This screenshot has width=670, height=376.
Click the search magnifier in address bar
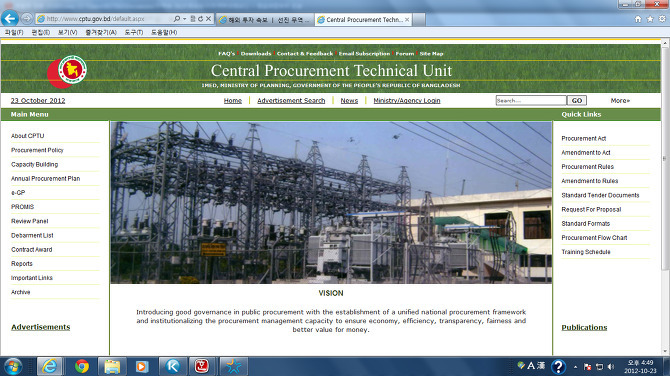point(176,19)
